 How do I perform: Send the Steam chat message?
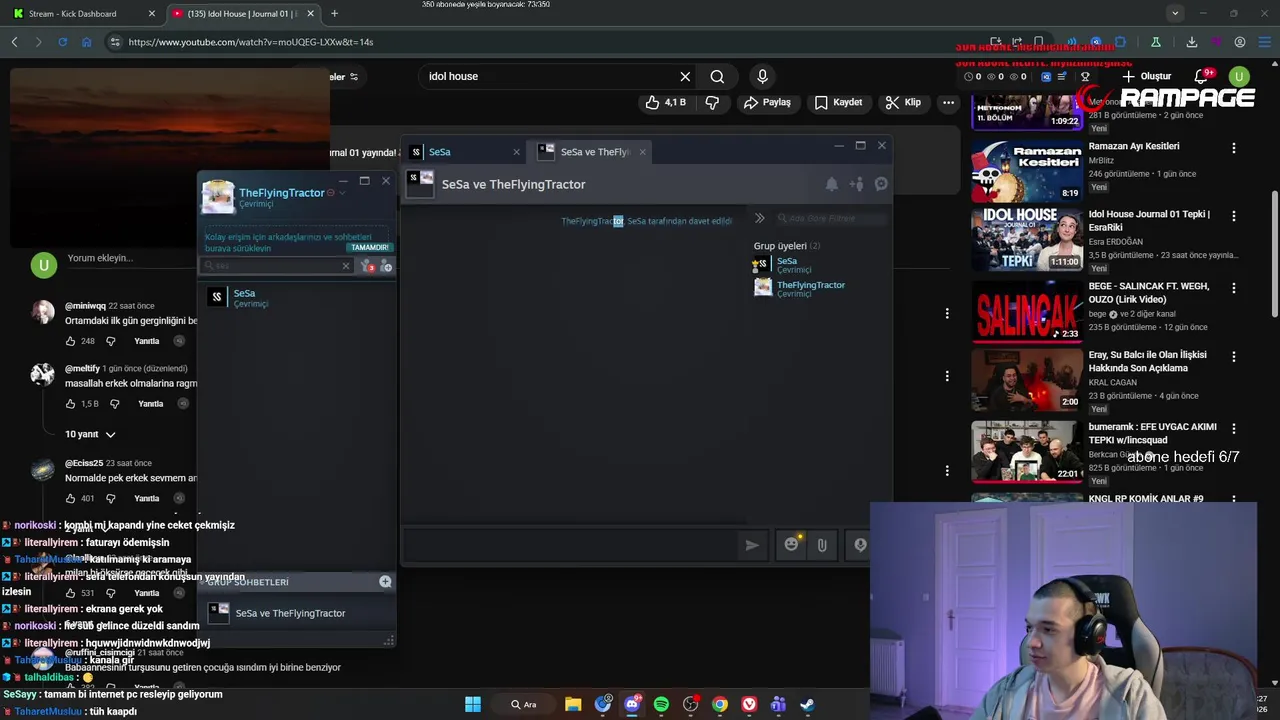[x=752, y=545]
